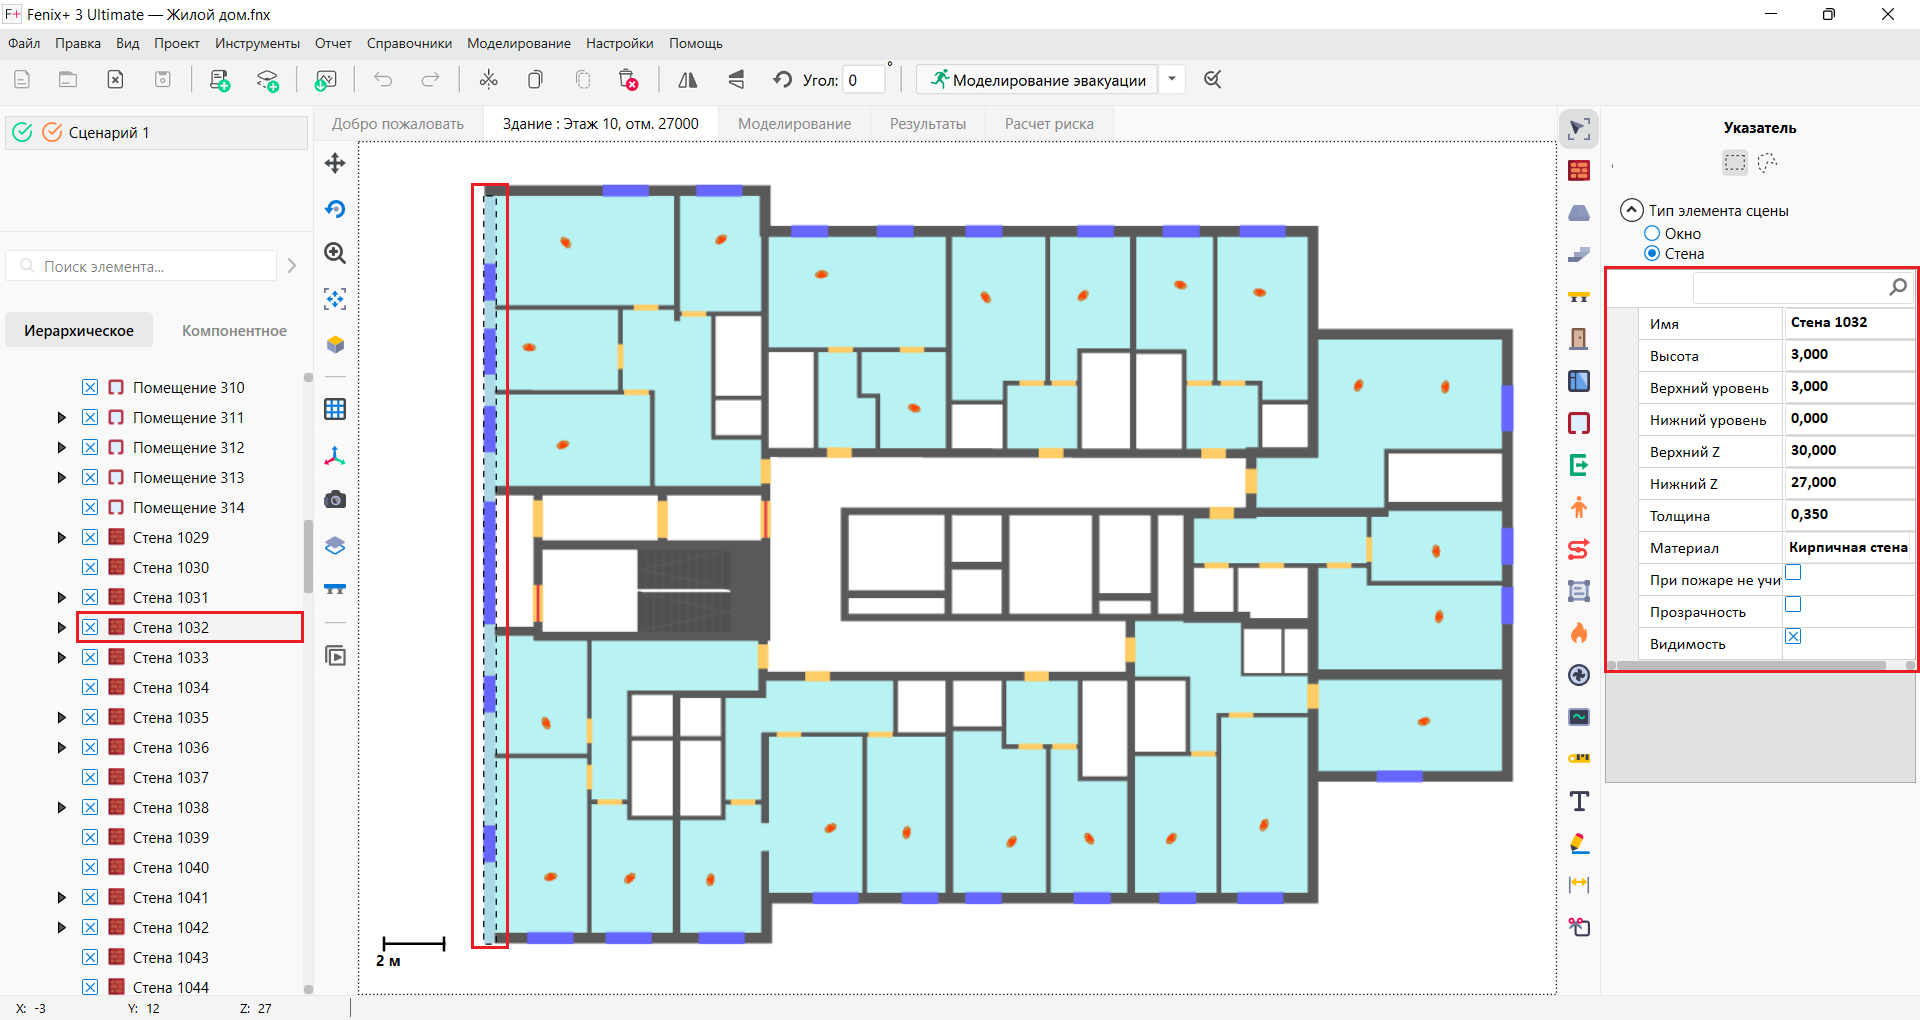Toggle the grid display icon
The image size is (1920, 1020).
tap(335, 409)
